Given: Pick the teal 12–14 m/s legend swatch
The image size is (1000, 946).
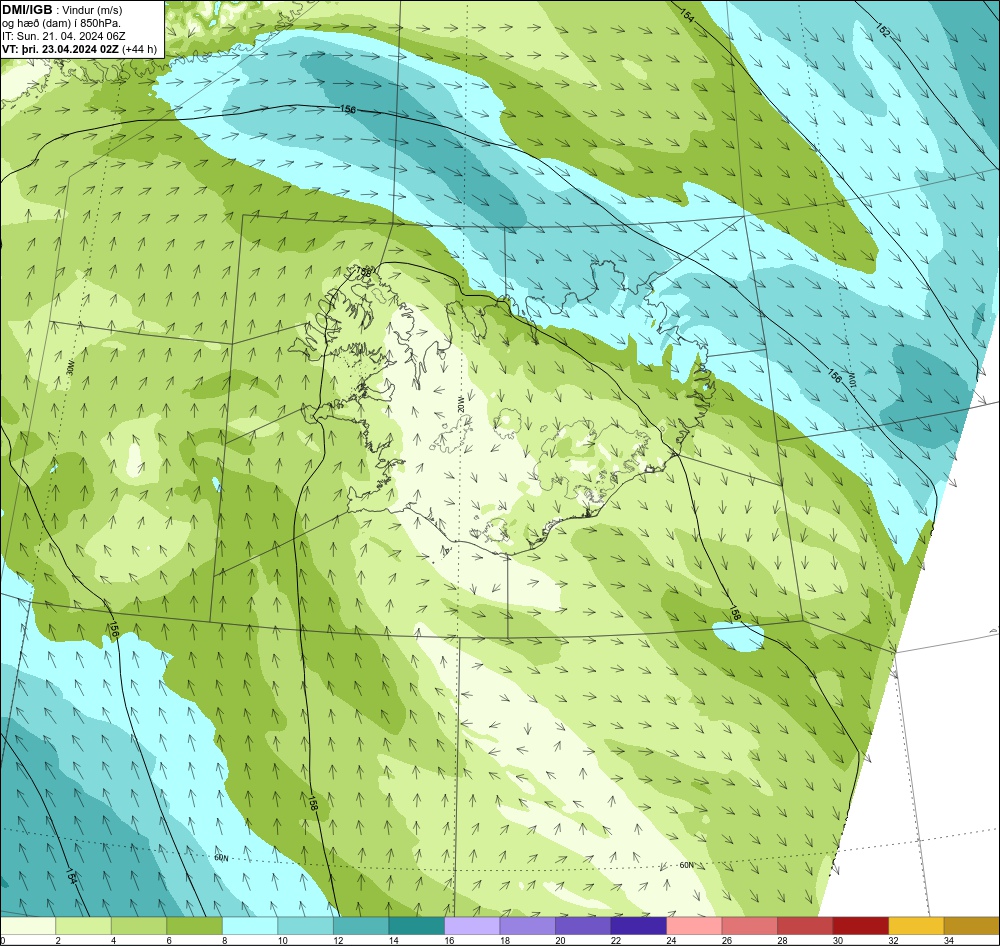Looking at the screenshot, I should (x=361, y=925).
